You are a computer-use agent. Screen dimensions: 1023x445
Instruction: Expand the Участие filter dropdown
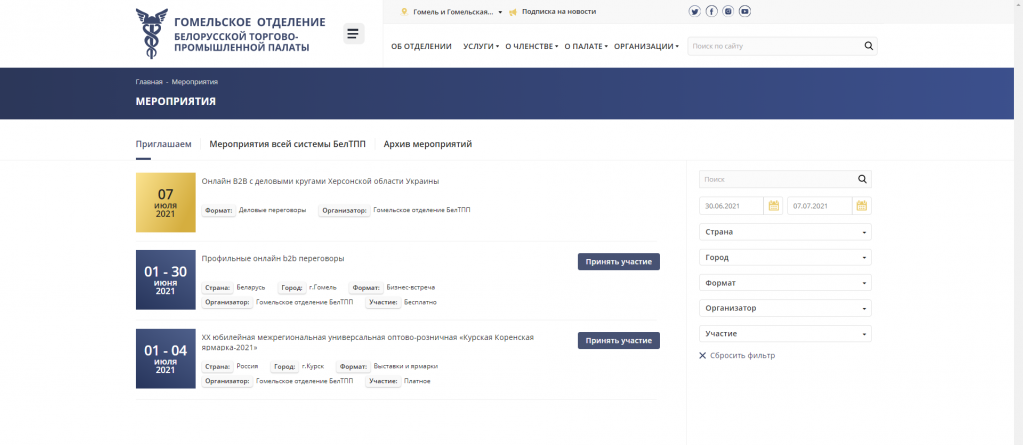(x=785, y=333)
